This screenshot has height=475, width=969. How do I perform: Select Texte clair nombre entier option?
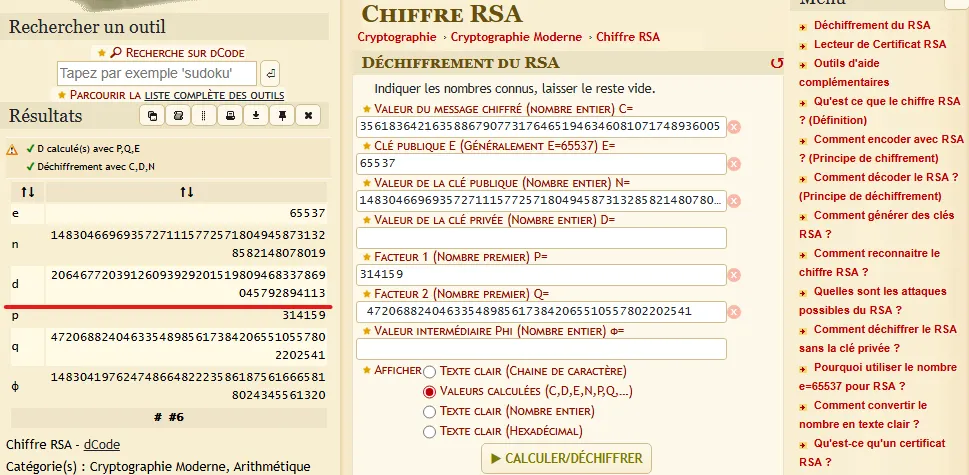[x=429, y=411]
